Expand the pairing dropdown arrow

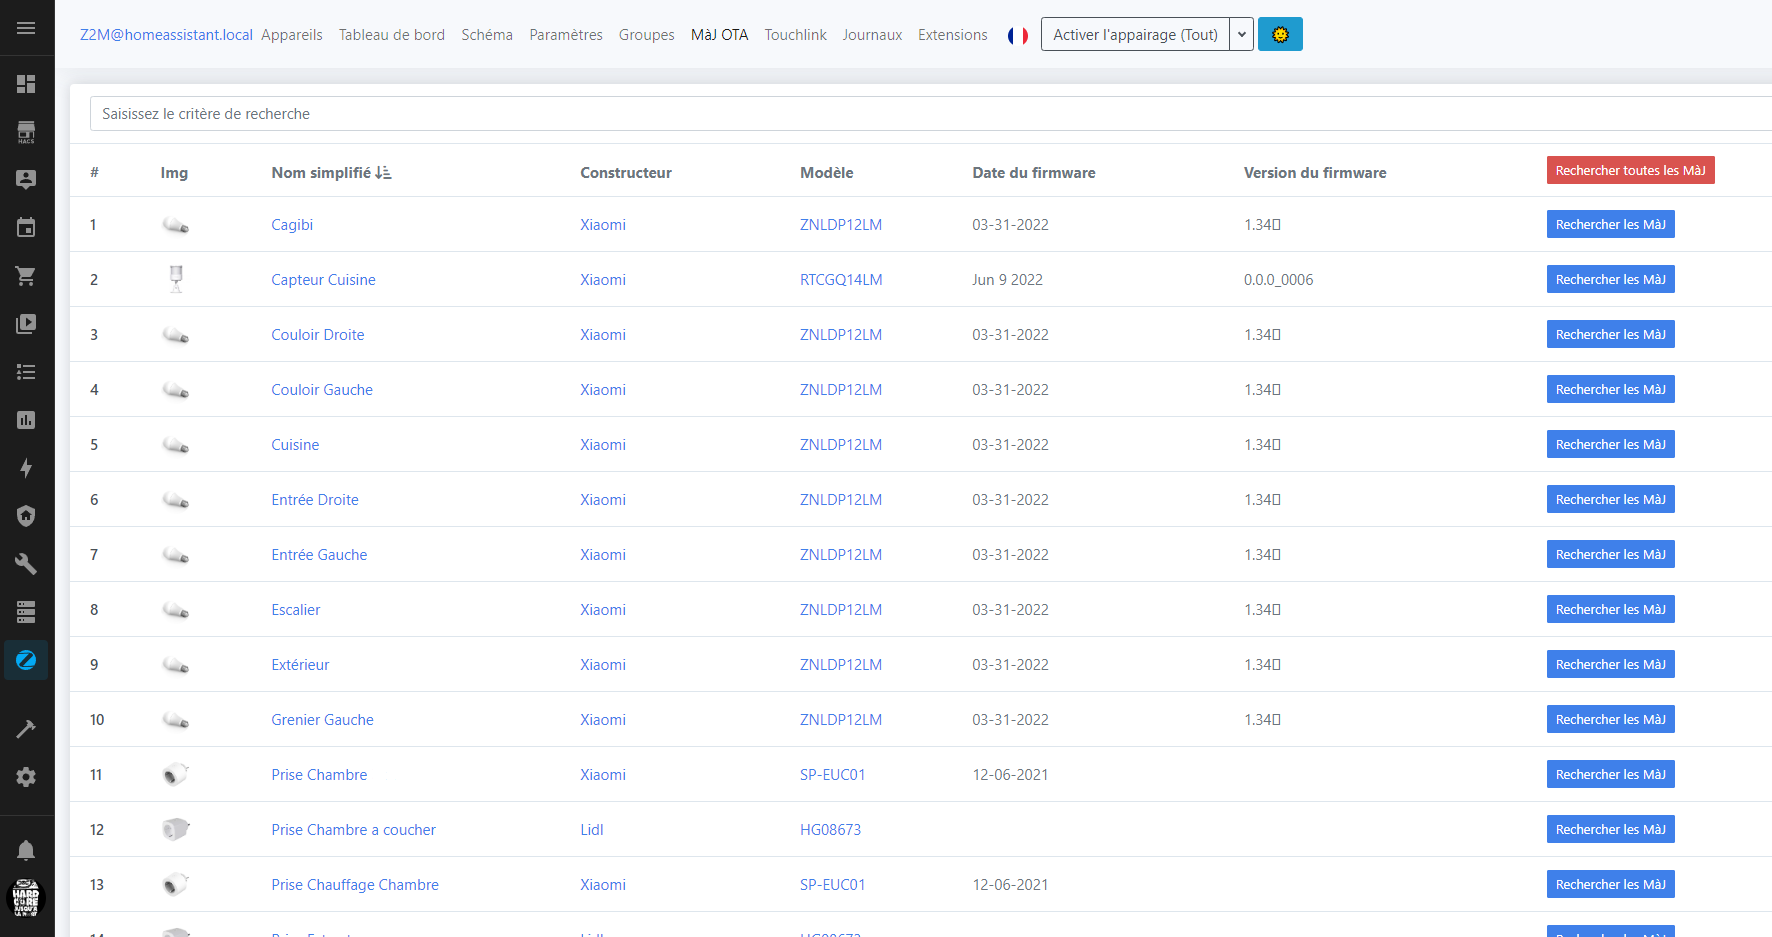tap(1241, 35)
